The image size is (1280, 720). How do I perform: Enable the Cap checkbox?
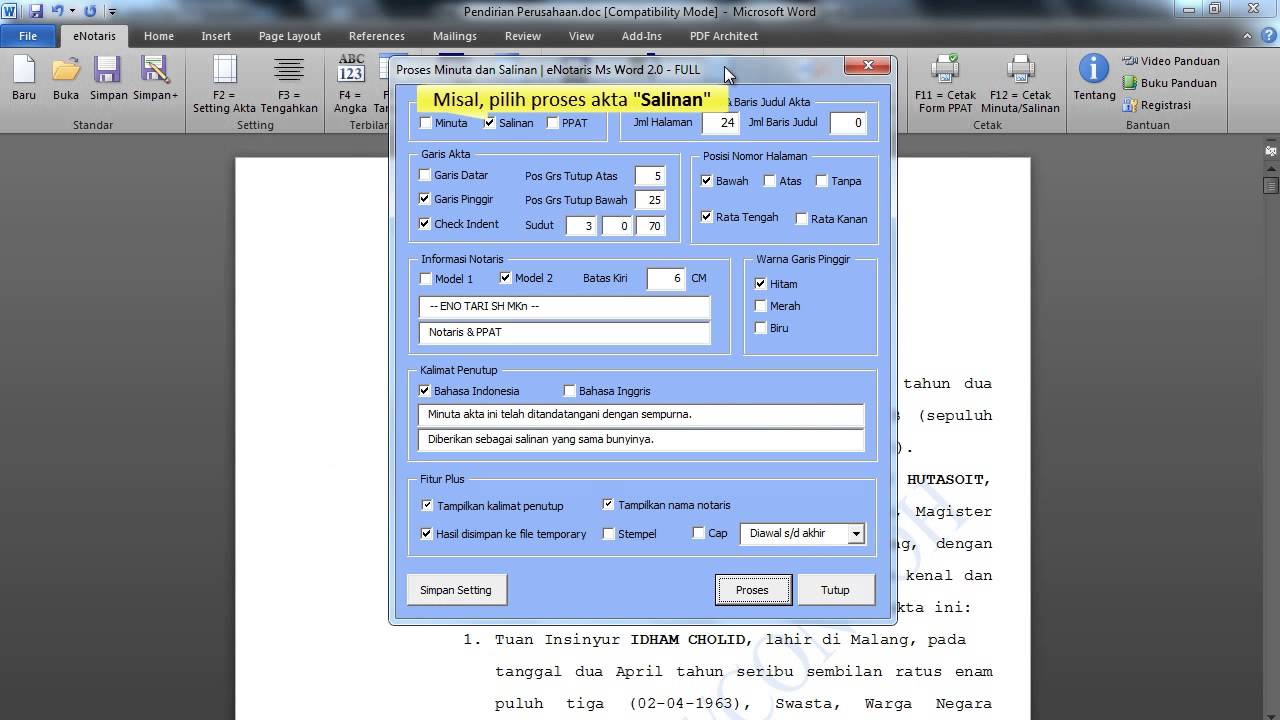point(698,533)
